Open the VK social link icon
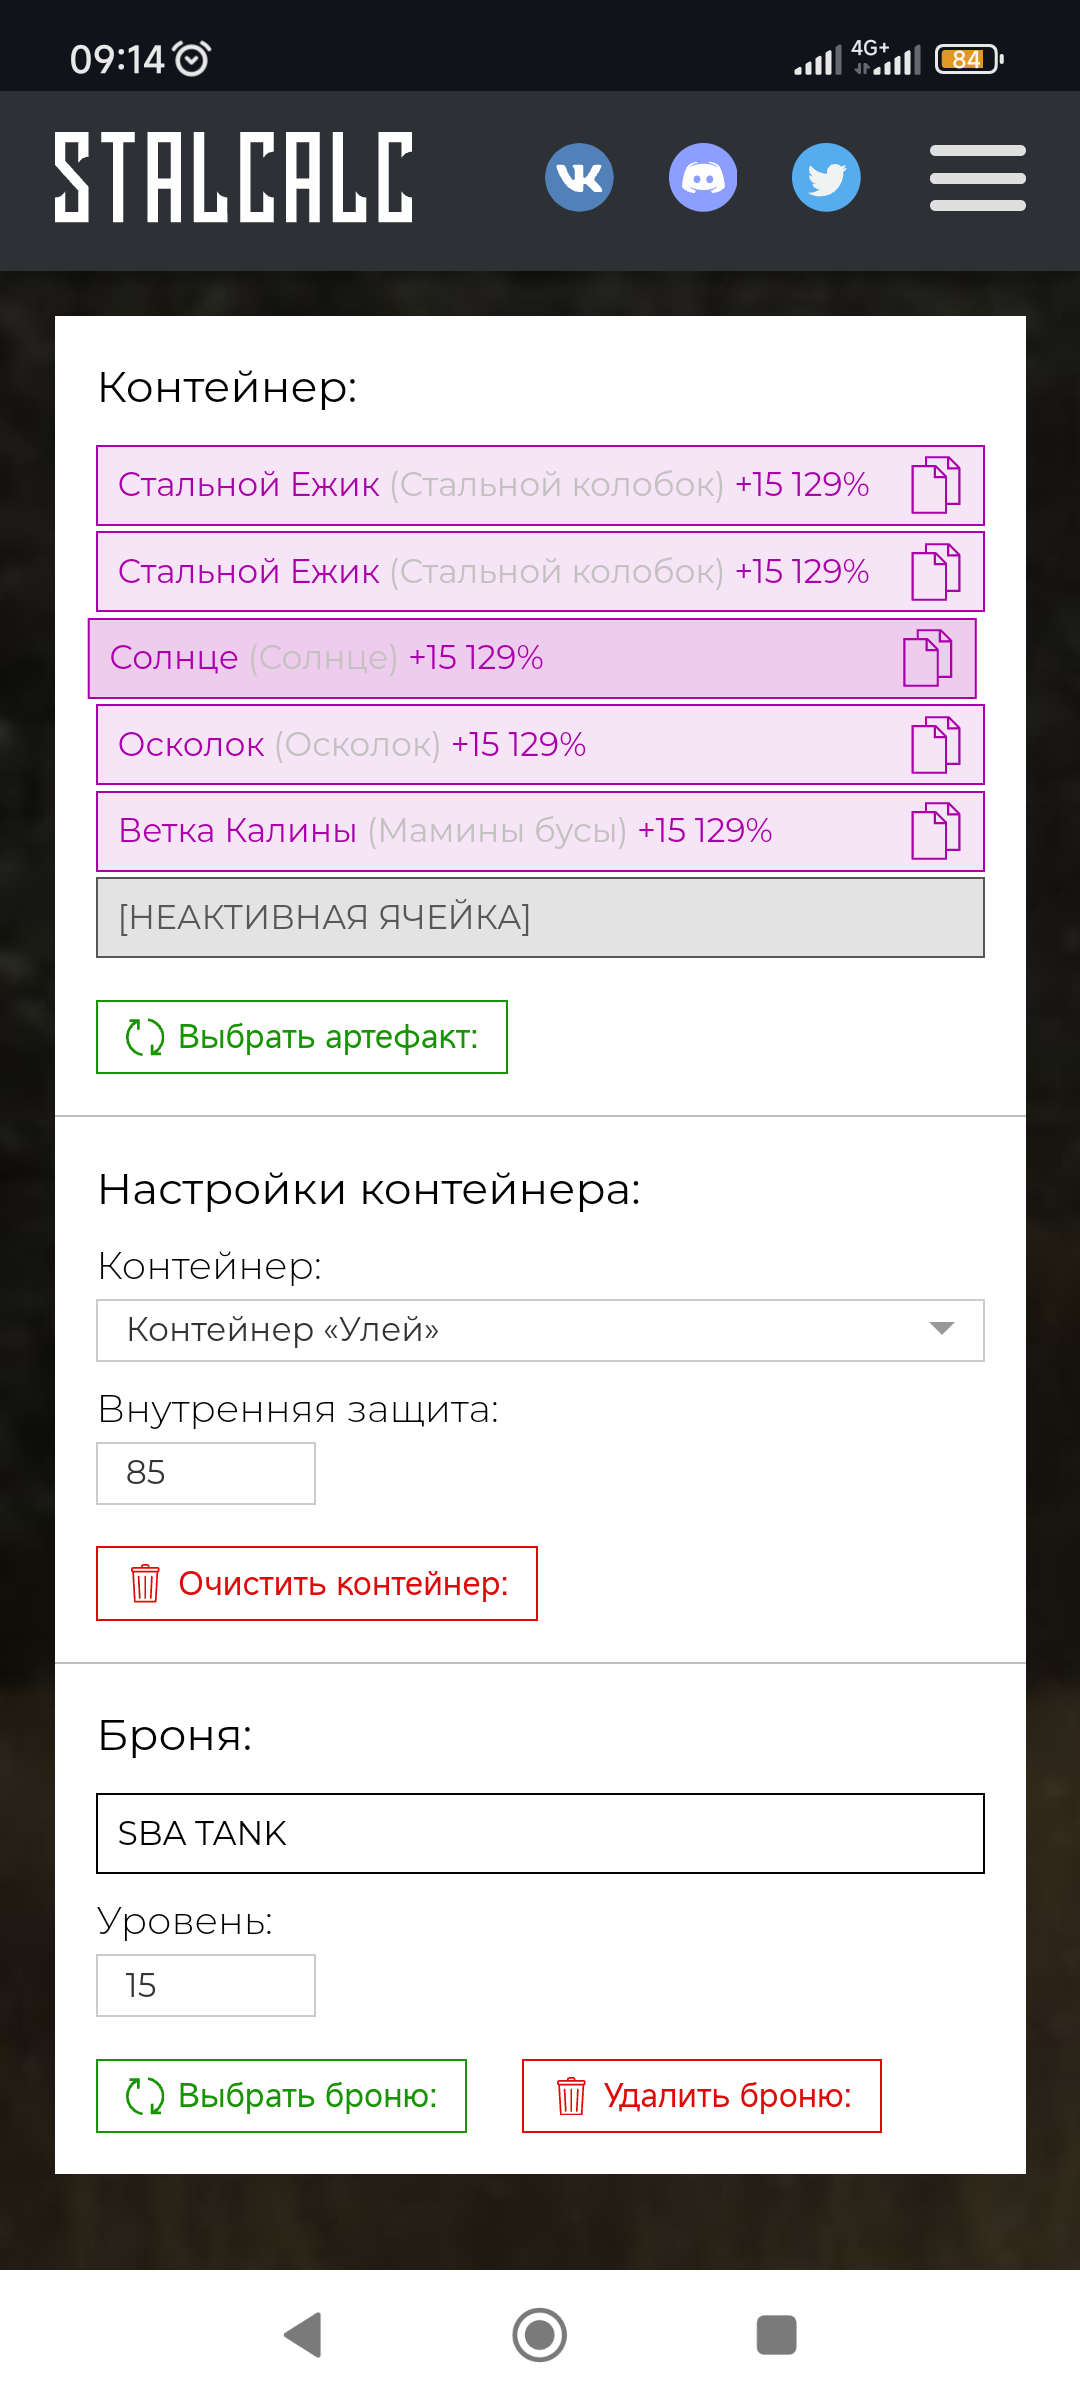 pos(579,177)
